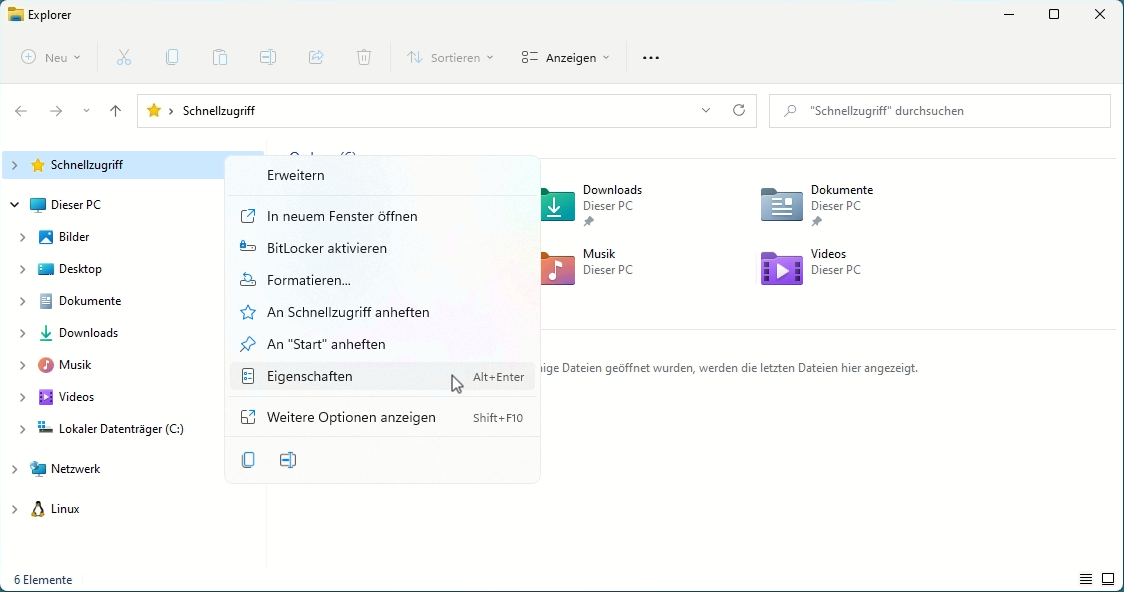This screenshot has width=1124, height=592.
Task: Expand the Schnellzugriff tree node
Action: tap(14, 166)
